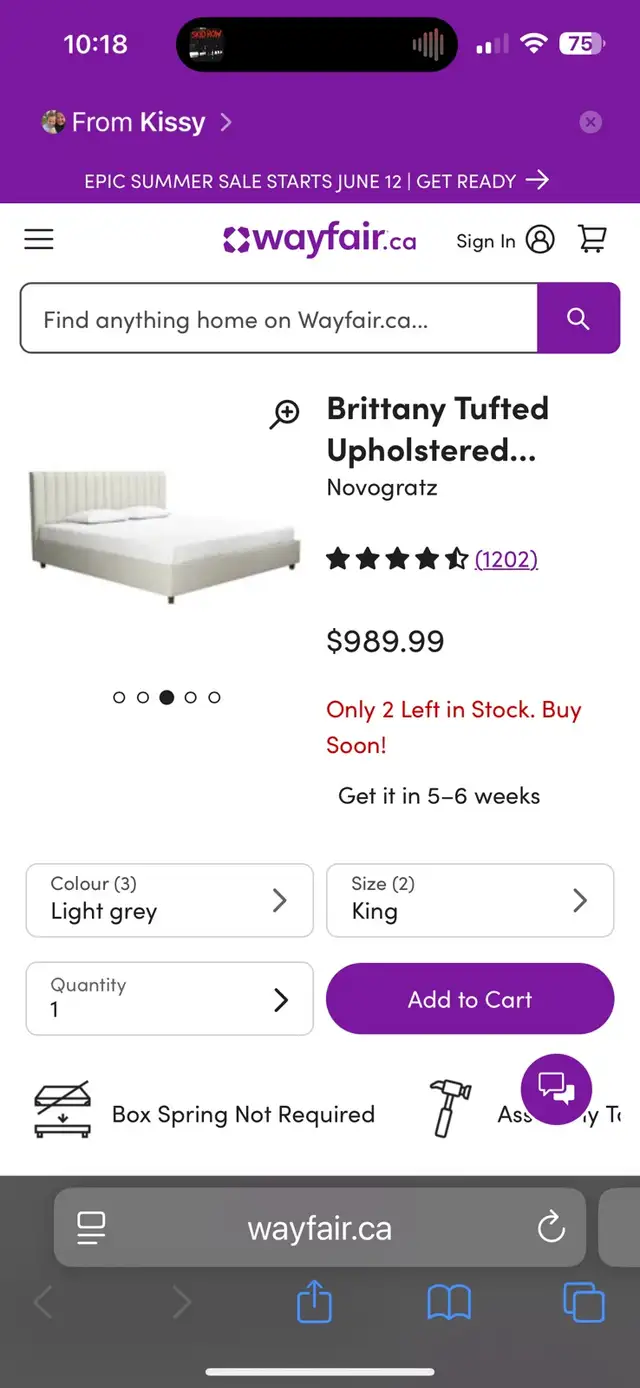Focus the Find anything home search field
This screenshot has width=640, height=1388.
(278, 320)
